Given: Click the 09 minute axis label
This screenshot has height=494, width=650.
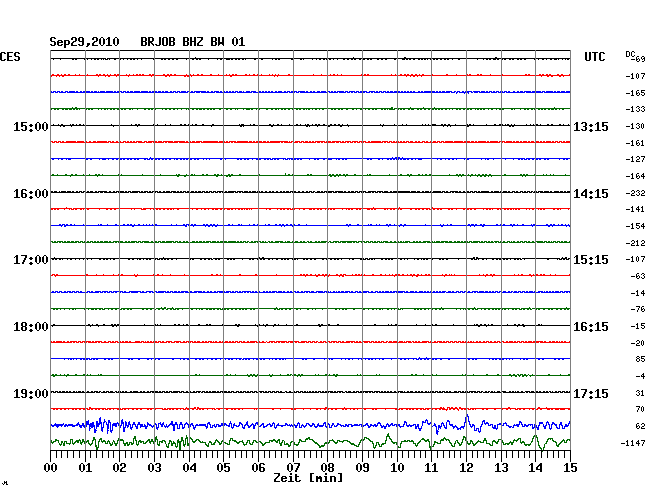Looking at the screenshot, I should [362, 468].
